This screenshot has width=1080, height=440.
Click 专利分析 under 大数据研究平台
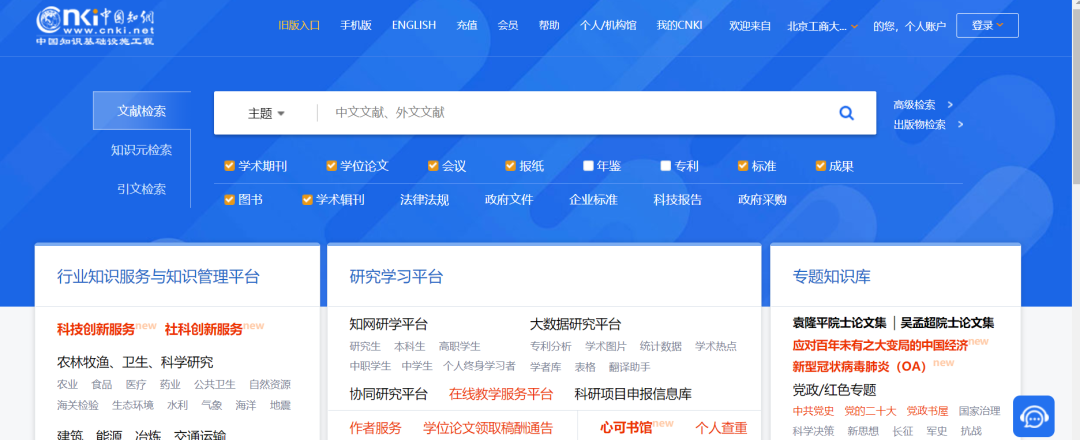point(550,346)
